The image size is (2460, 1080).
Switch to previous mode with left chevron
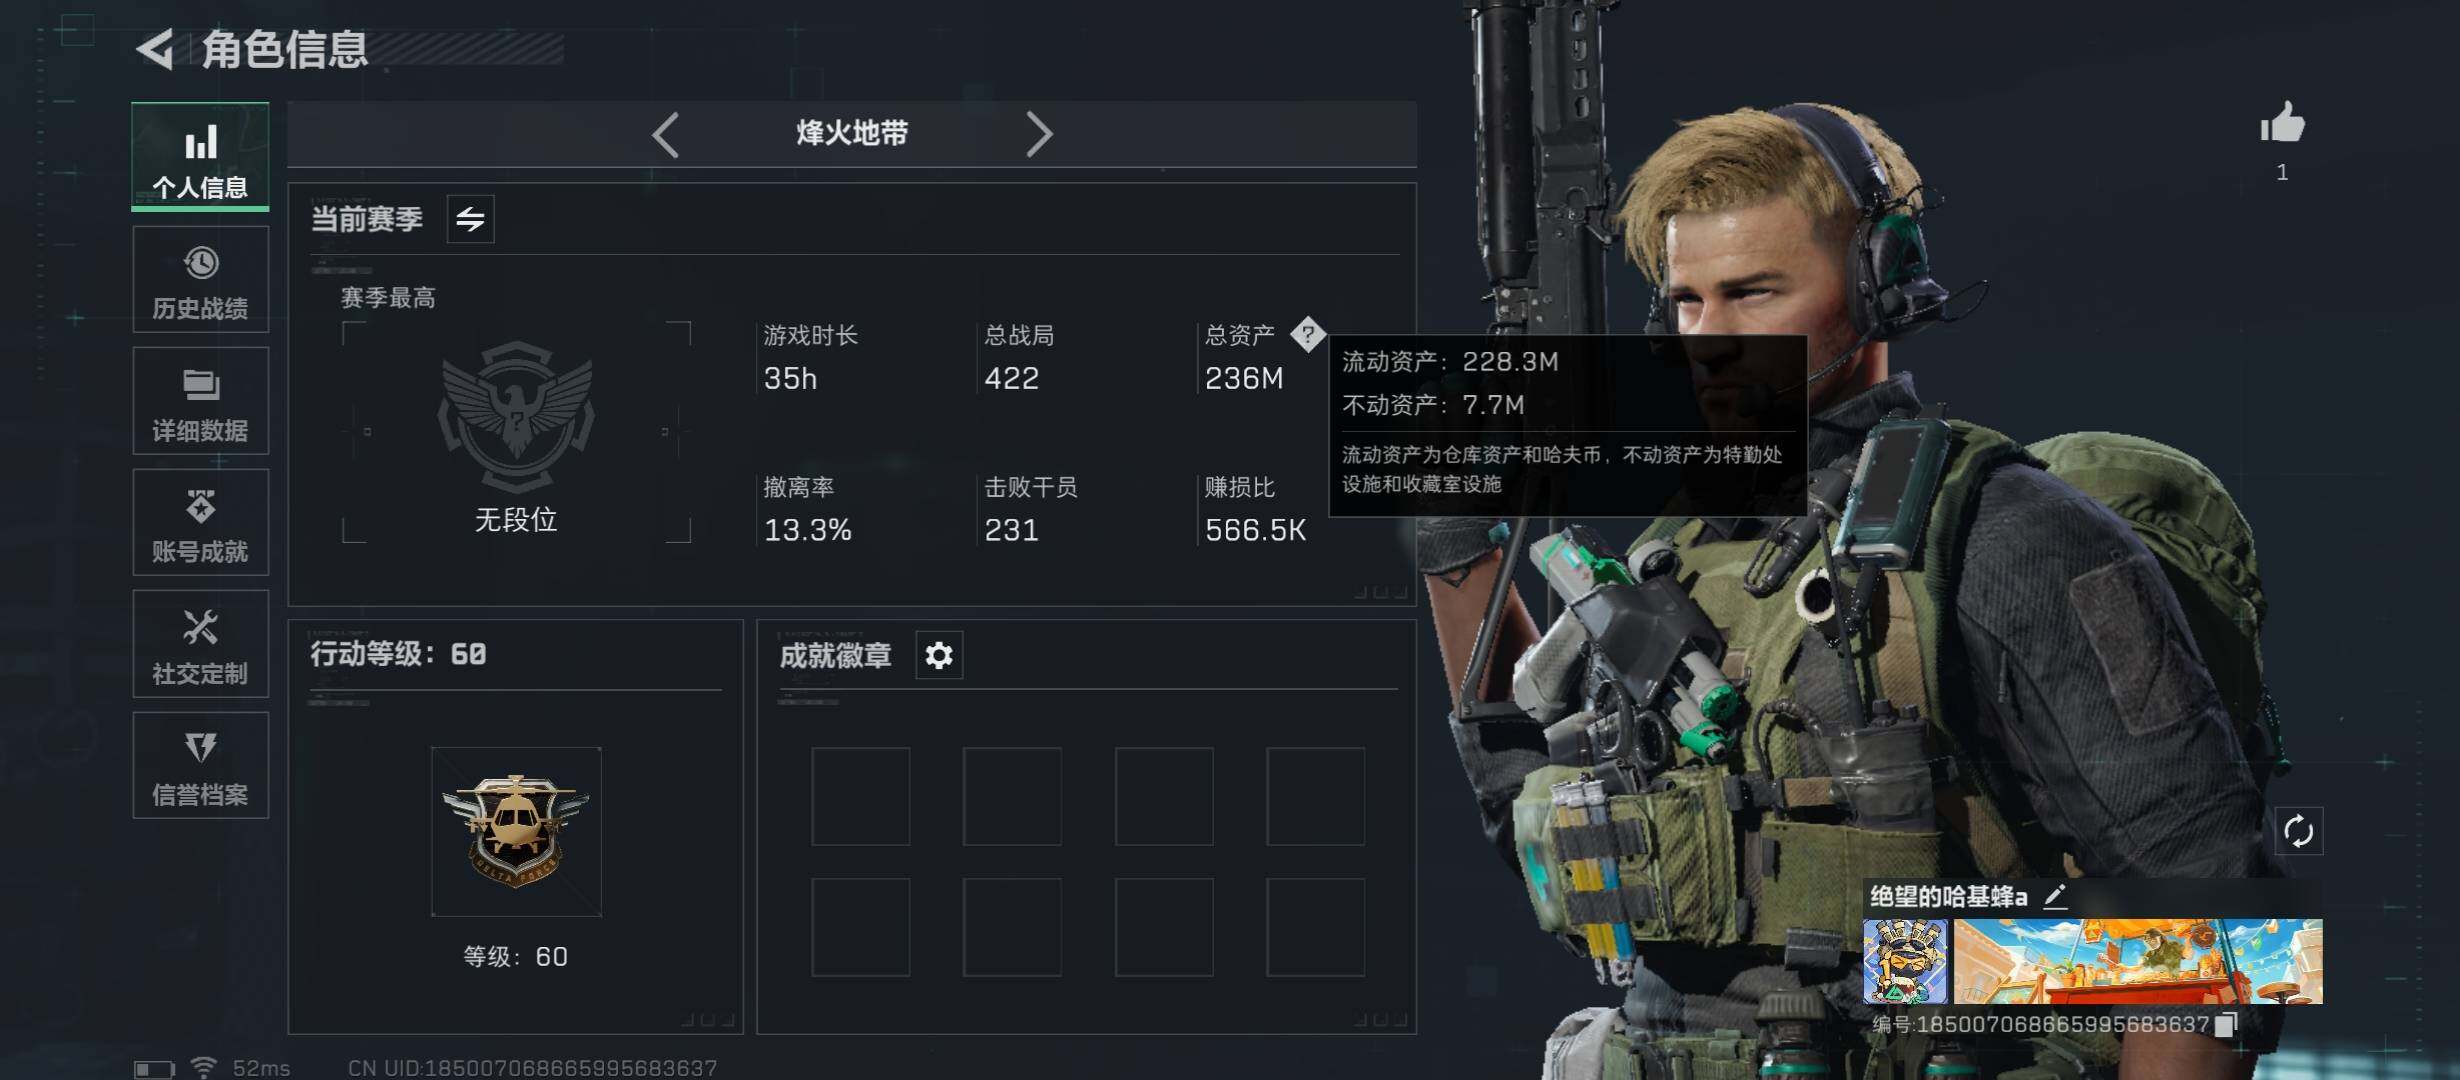[666, 134]
